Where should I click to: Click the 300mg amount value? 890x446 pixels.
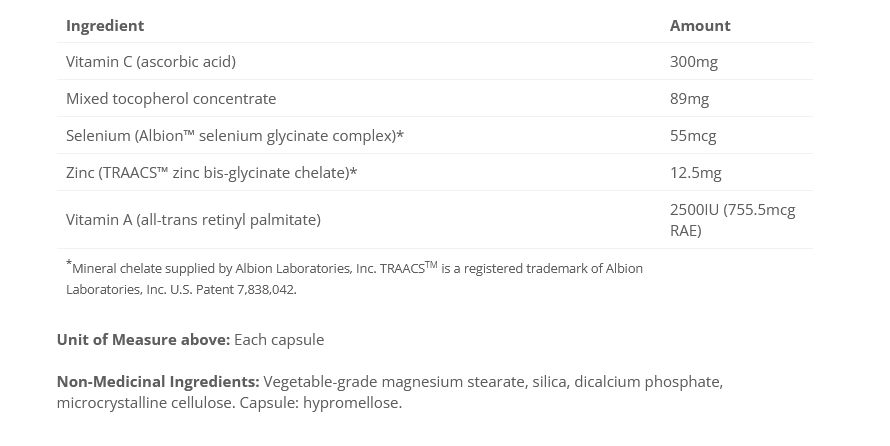694,62
